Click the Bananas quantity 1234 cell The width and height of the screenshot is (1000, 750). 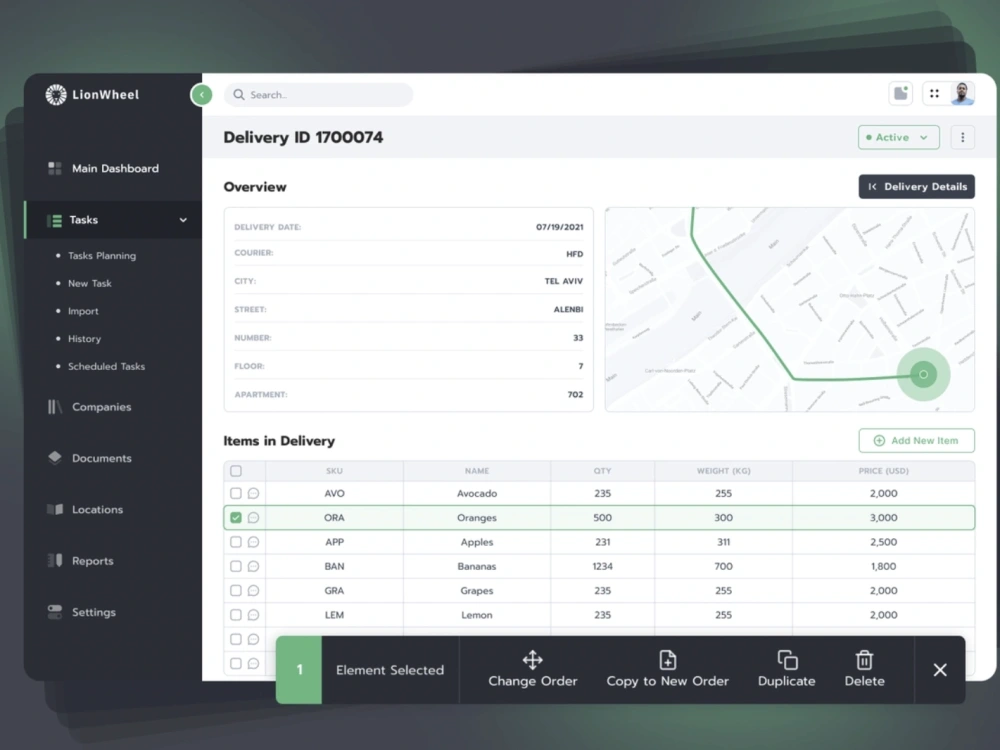(602, 566)
